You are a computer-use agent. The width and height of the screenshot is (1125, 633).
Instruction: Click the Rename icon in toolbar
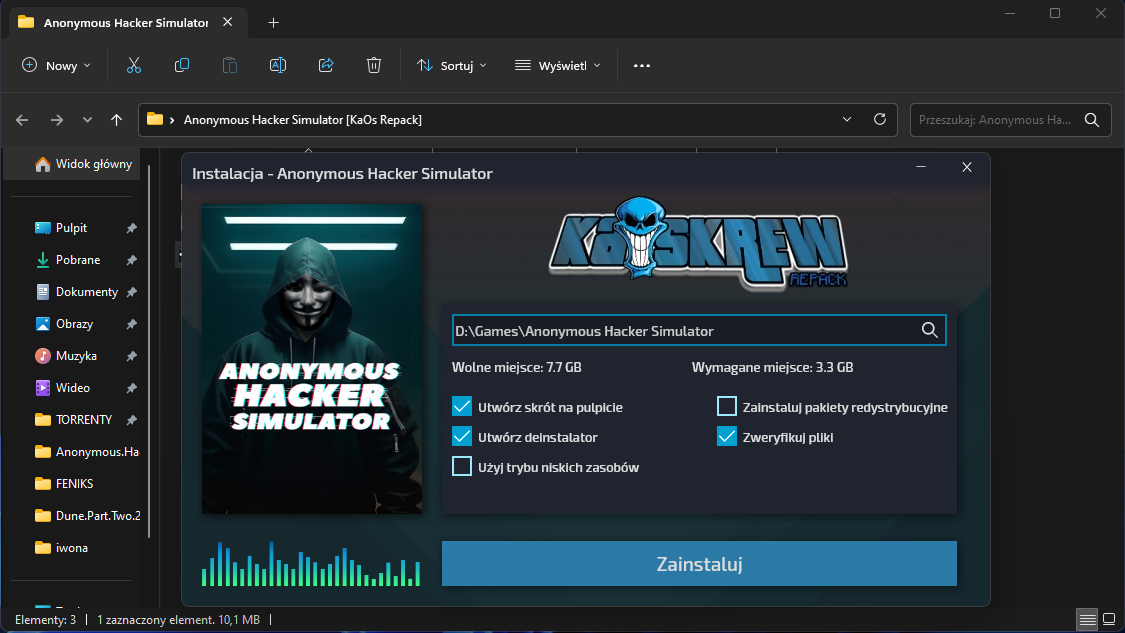tap(278, 65)
